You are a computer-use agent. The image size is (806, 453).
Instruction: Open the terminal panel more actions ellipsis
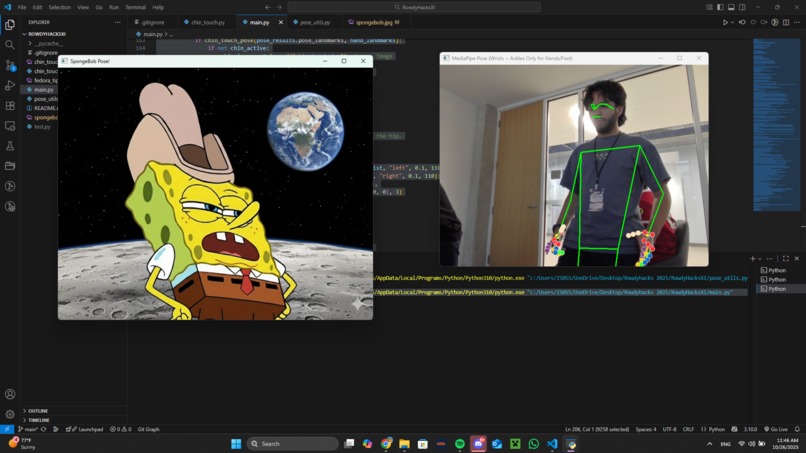pyautogui.click(x=769, y=259)
